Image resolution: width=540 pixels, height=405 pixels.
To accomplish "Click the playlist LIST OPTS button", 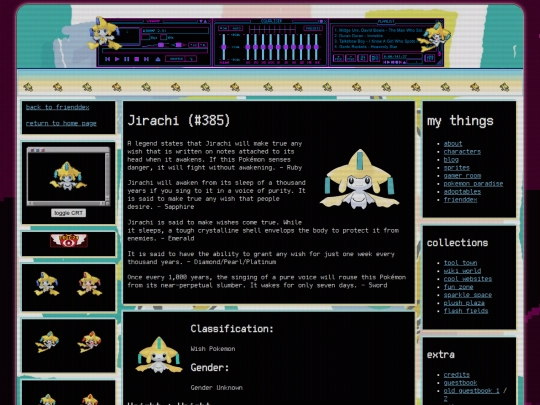I will pos(430,58).
